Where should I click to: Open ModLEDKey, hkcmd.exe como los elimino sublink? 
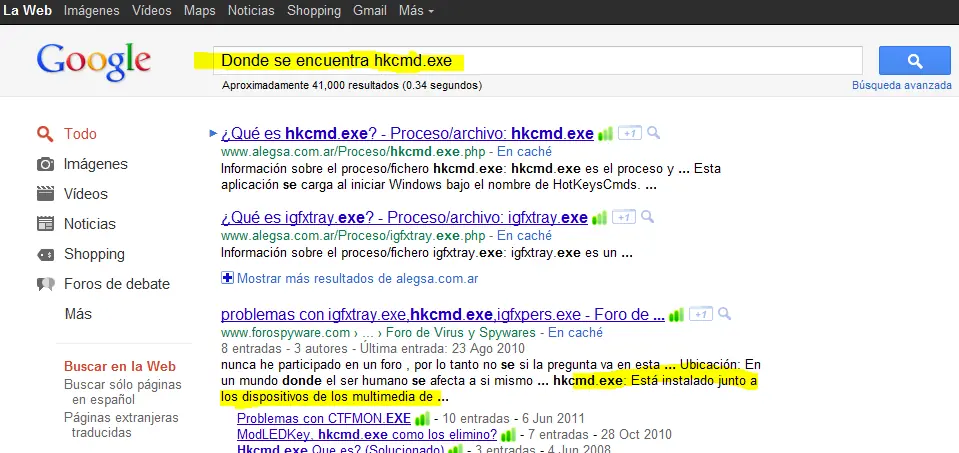367,435
